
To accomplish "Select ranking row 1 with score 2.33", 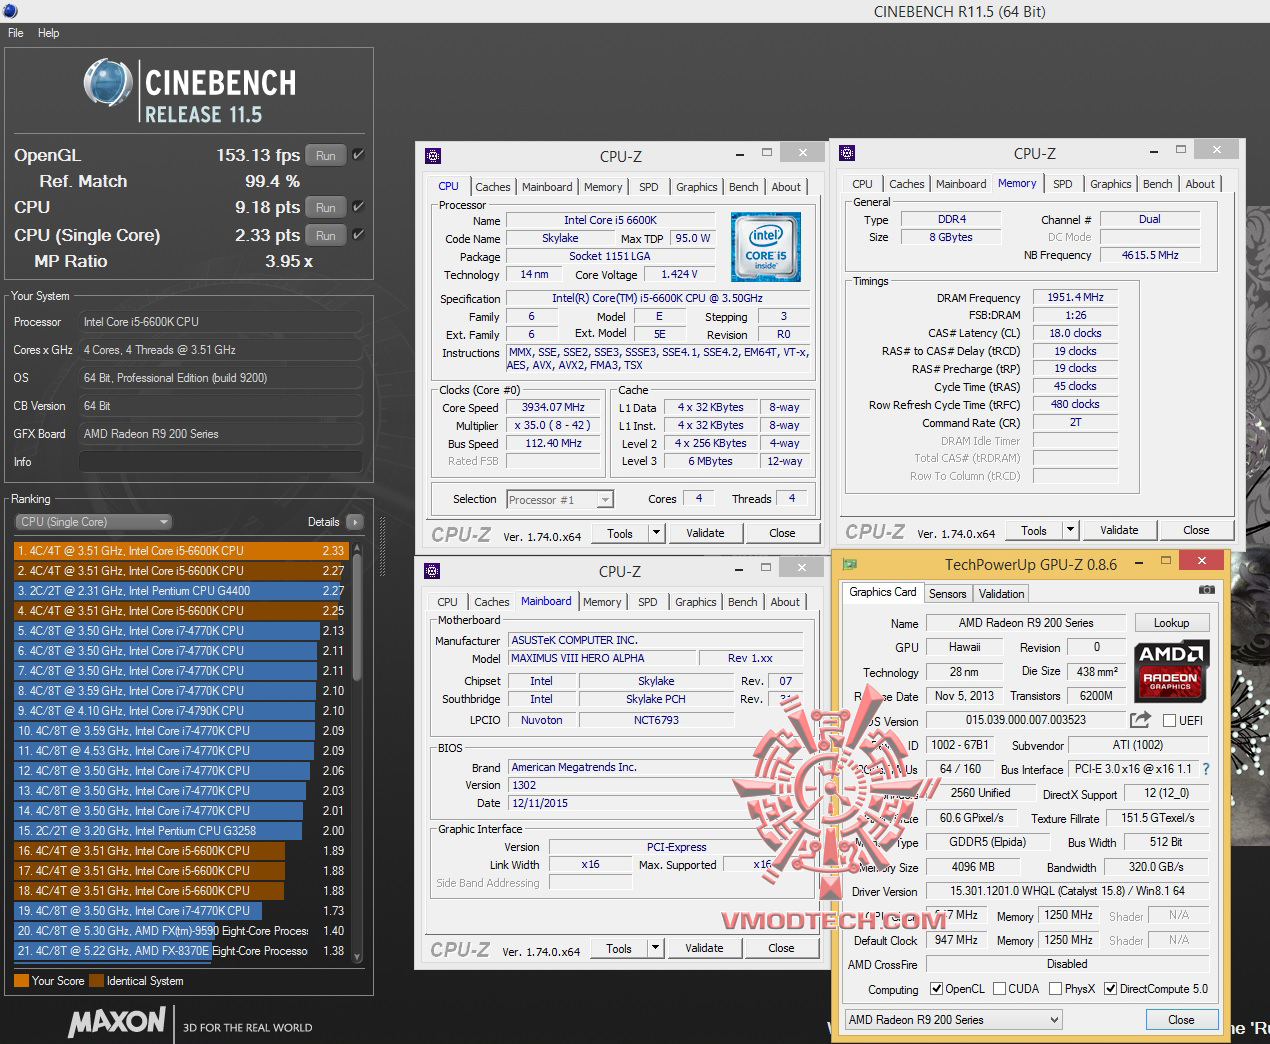I will point(181,551).
